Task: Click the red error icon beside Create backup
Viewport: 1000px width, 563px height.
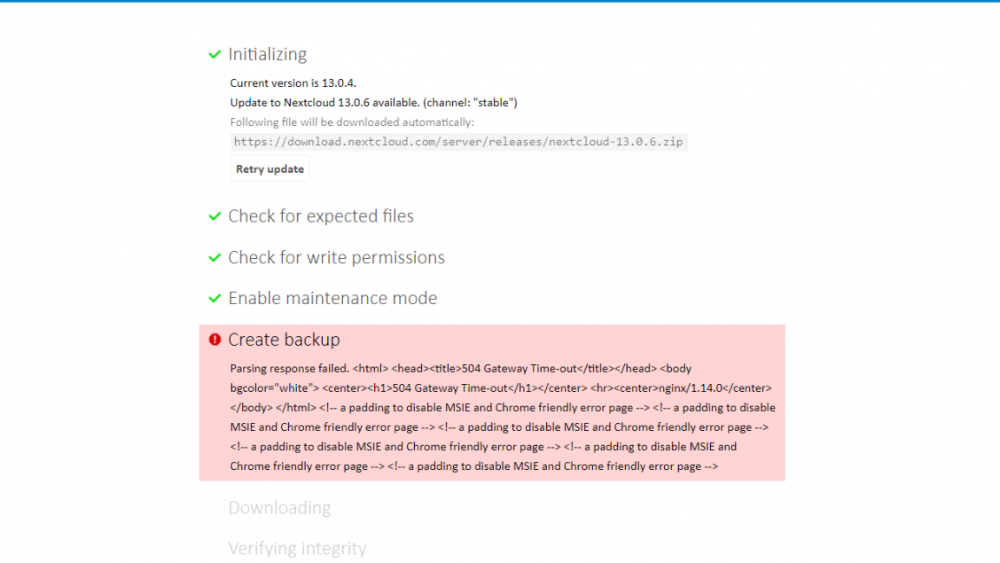Action: (x=215, y=340)
